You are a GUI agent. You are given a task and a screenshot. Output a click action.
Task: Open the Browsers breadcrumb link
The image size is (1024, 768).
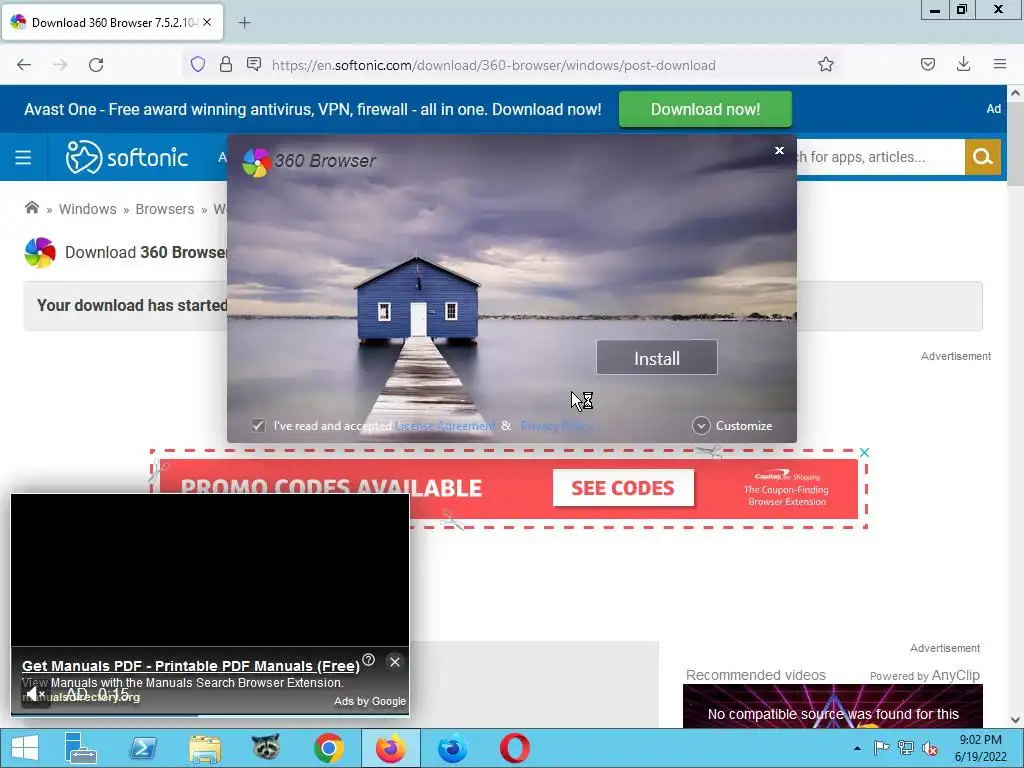[165, 209]
